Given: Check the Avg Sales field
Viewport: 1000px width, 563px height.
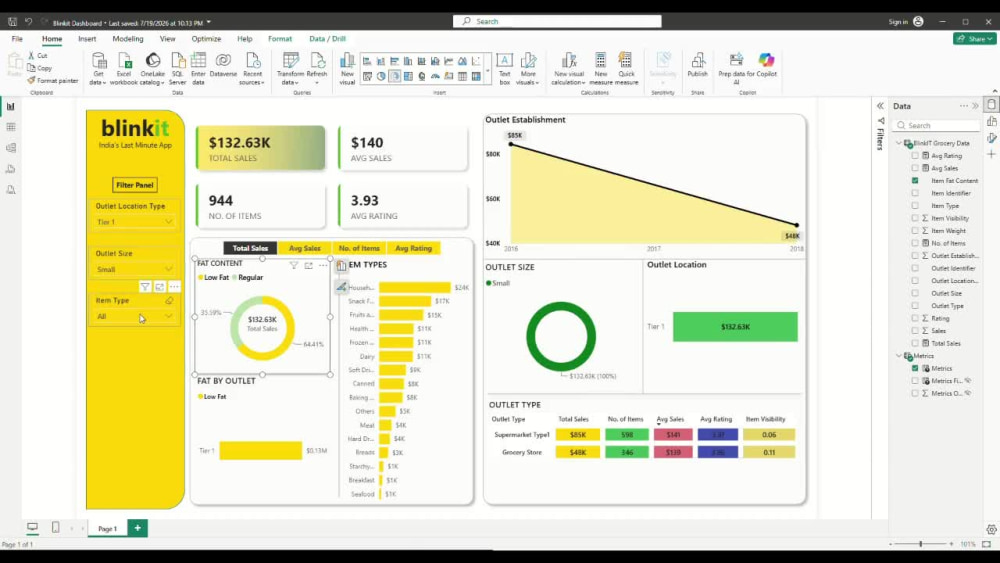Looking at the screenshot, I should click(x=915, y=168).
